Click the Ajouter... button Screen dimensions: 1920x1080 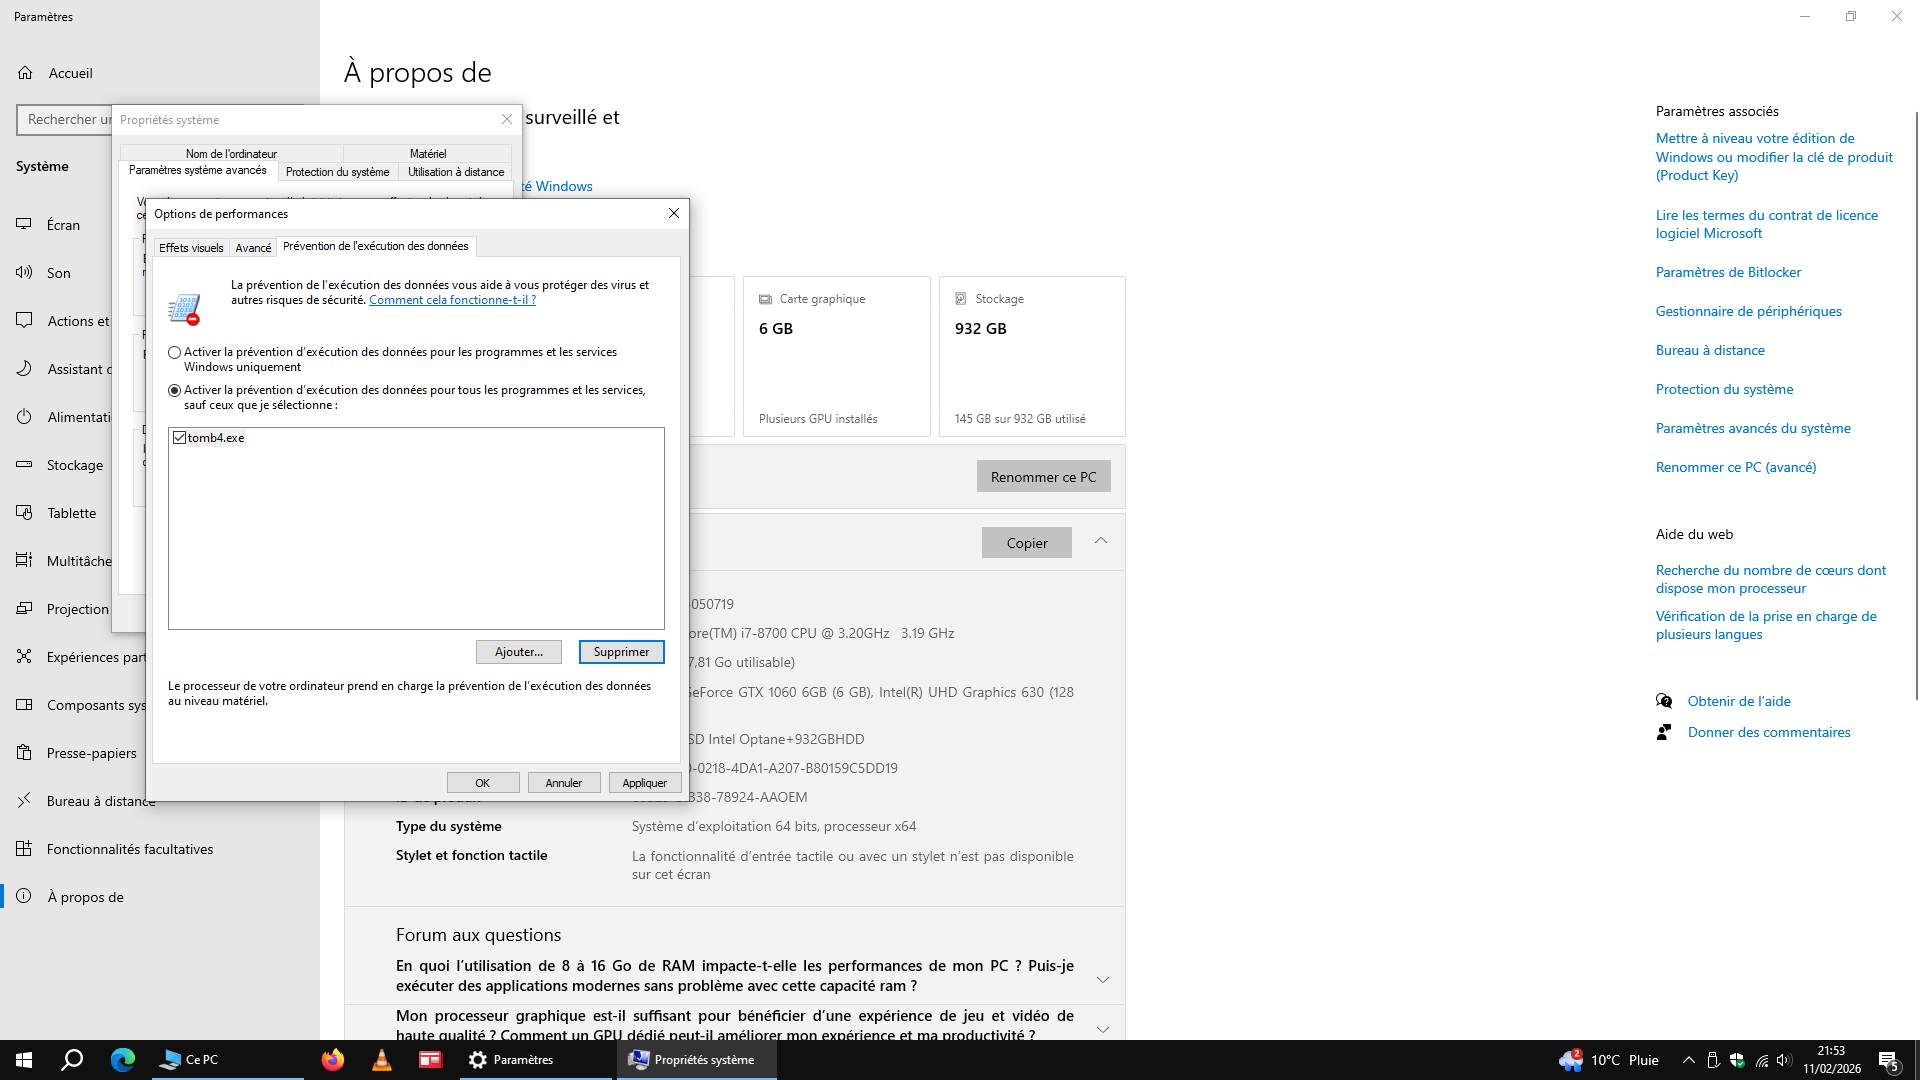point(518,652)
